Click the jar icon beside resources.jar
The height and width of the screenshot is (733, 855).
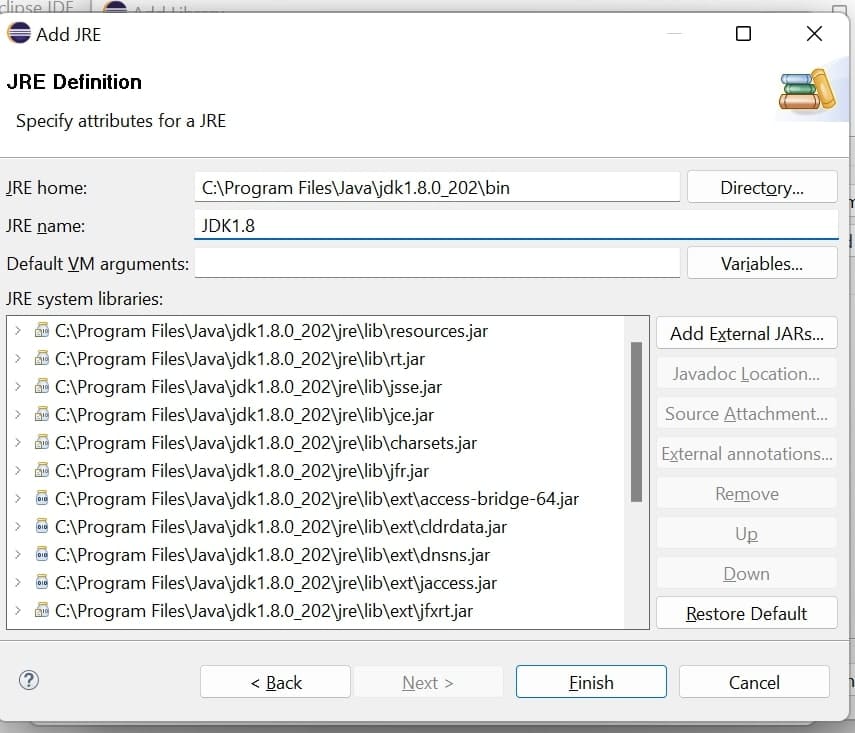coord(42,330)
